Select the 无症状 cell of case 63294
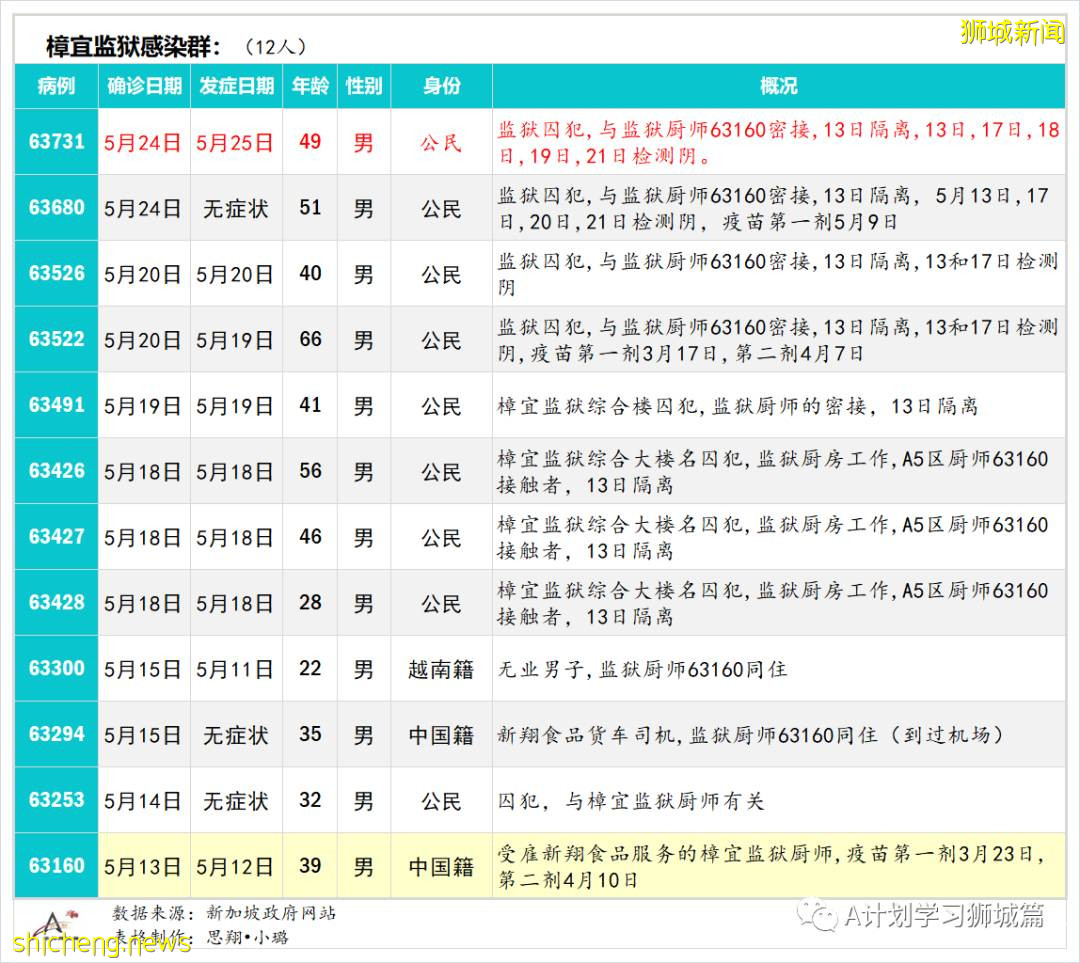This screenshot has width=1080, height=963. point(235,735)
